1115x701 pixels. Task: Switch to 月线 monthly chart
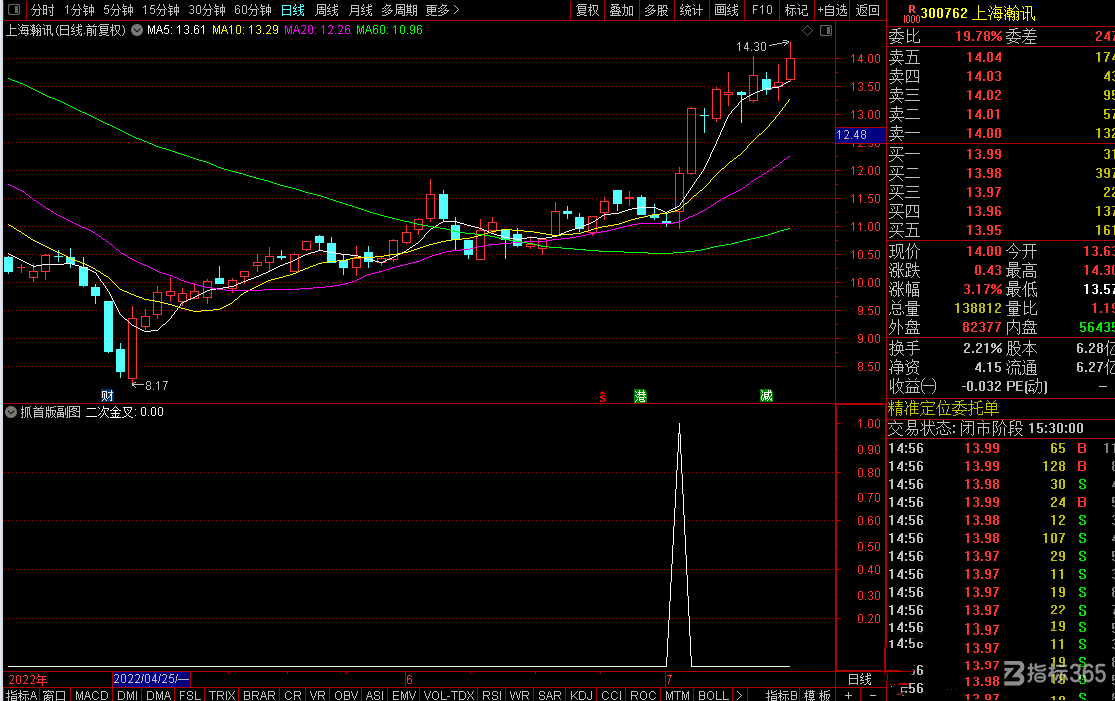[x=361, y=10]
